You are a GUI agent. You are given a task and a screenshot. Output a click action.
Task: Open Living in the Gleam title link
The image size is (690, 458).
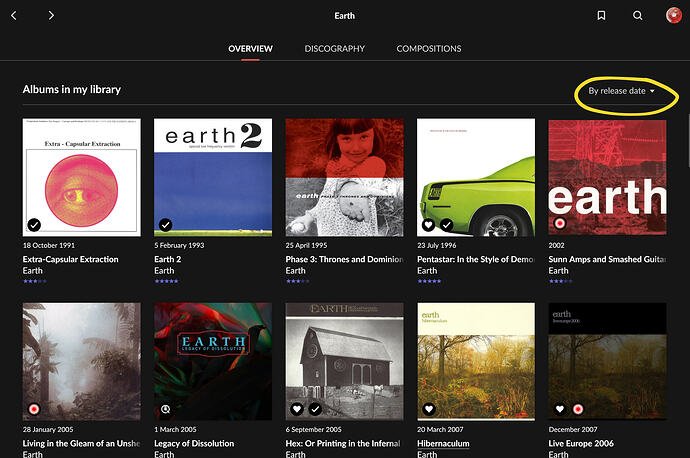tap(81, 443)
